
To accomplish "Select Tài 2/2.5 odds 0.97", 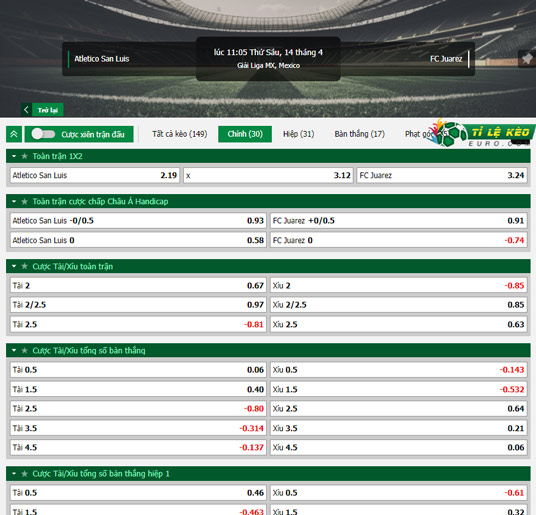I will (x=138, y=304).
